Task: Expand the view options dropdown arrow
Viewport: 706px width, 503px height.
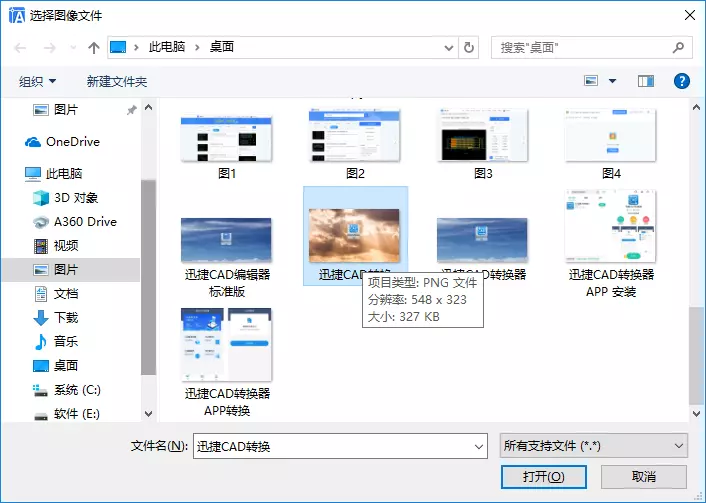Action: click(x=612, y=81)
